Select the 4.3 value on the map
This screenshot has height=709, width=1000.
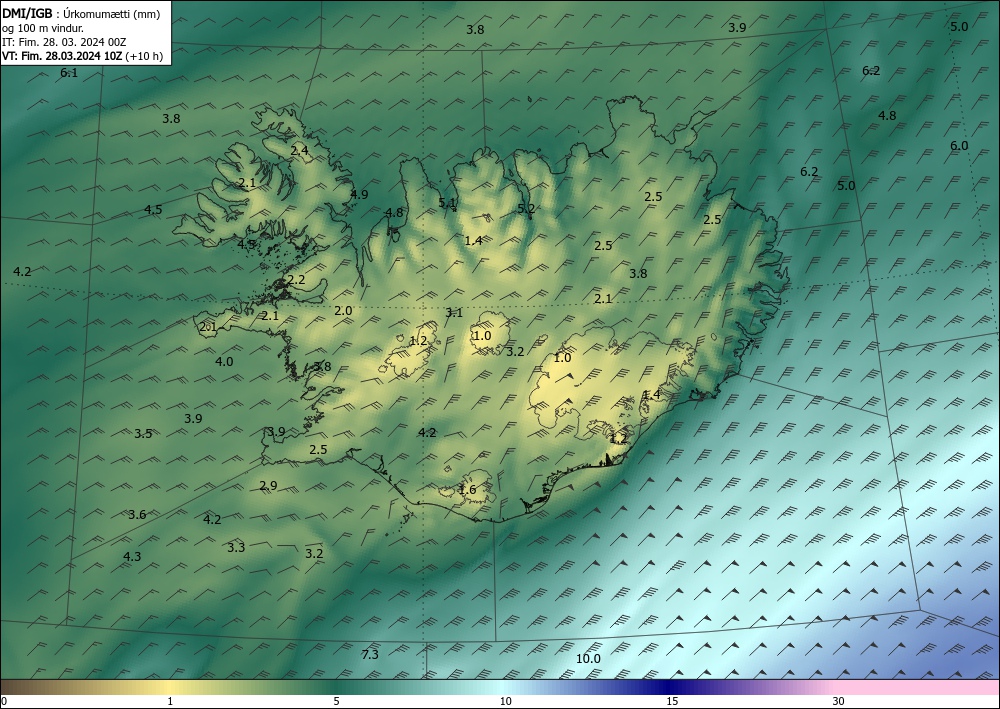pyautogui.click(x=132, y=557)
